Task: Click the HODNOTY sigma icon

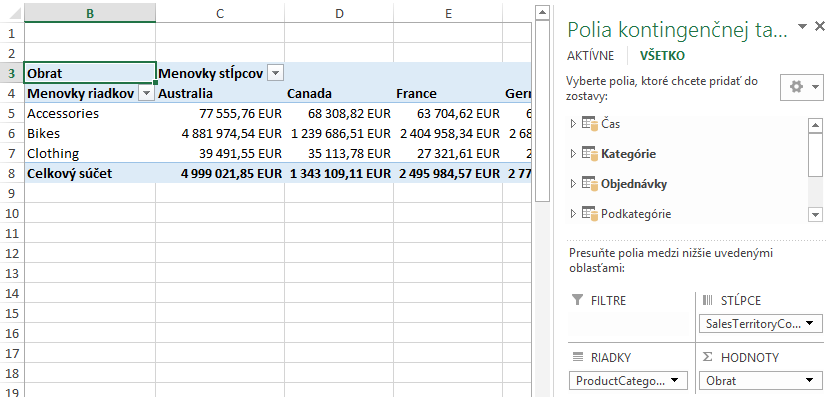Action: (x=708, y=357)
